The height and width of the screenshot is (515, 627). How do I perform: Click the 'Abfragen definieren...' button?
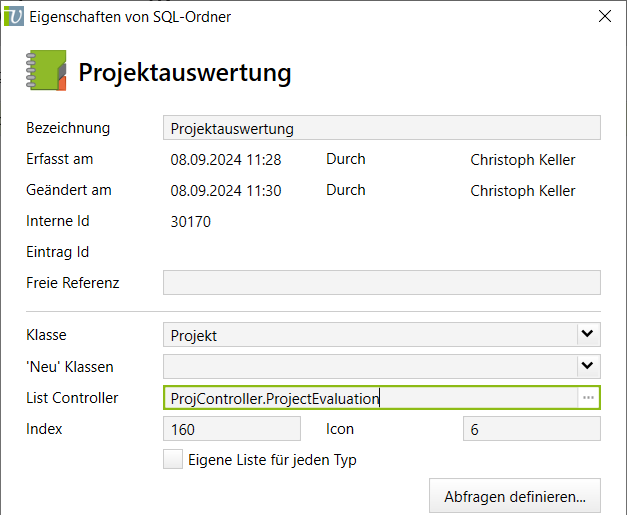pyautogui.click(x=515, y=495)
